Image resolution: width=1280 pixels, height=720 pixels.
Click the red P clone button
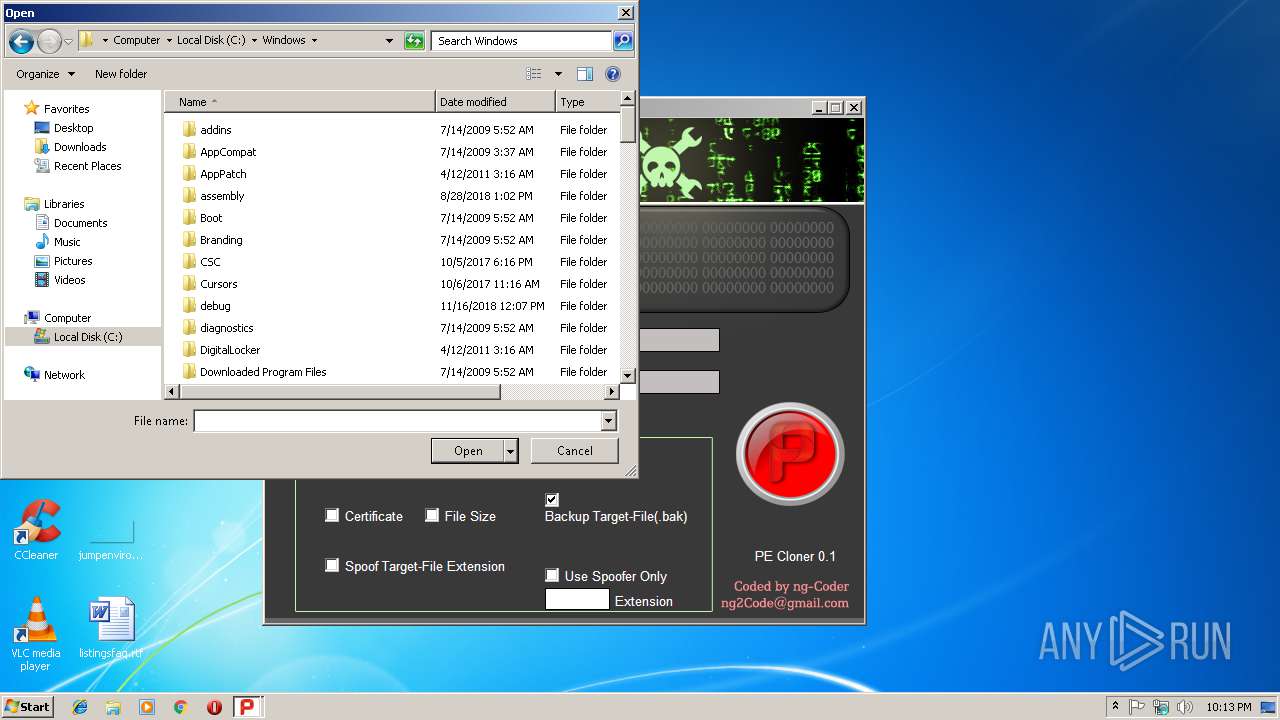pyautogui.click(x=790, y=454)
